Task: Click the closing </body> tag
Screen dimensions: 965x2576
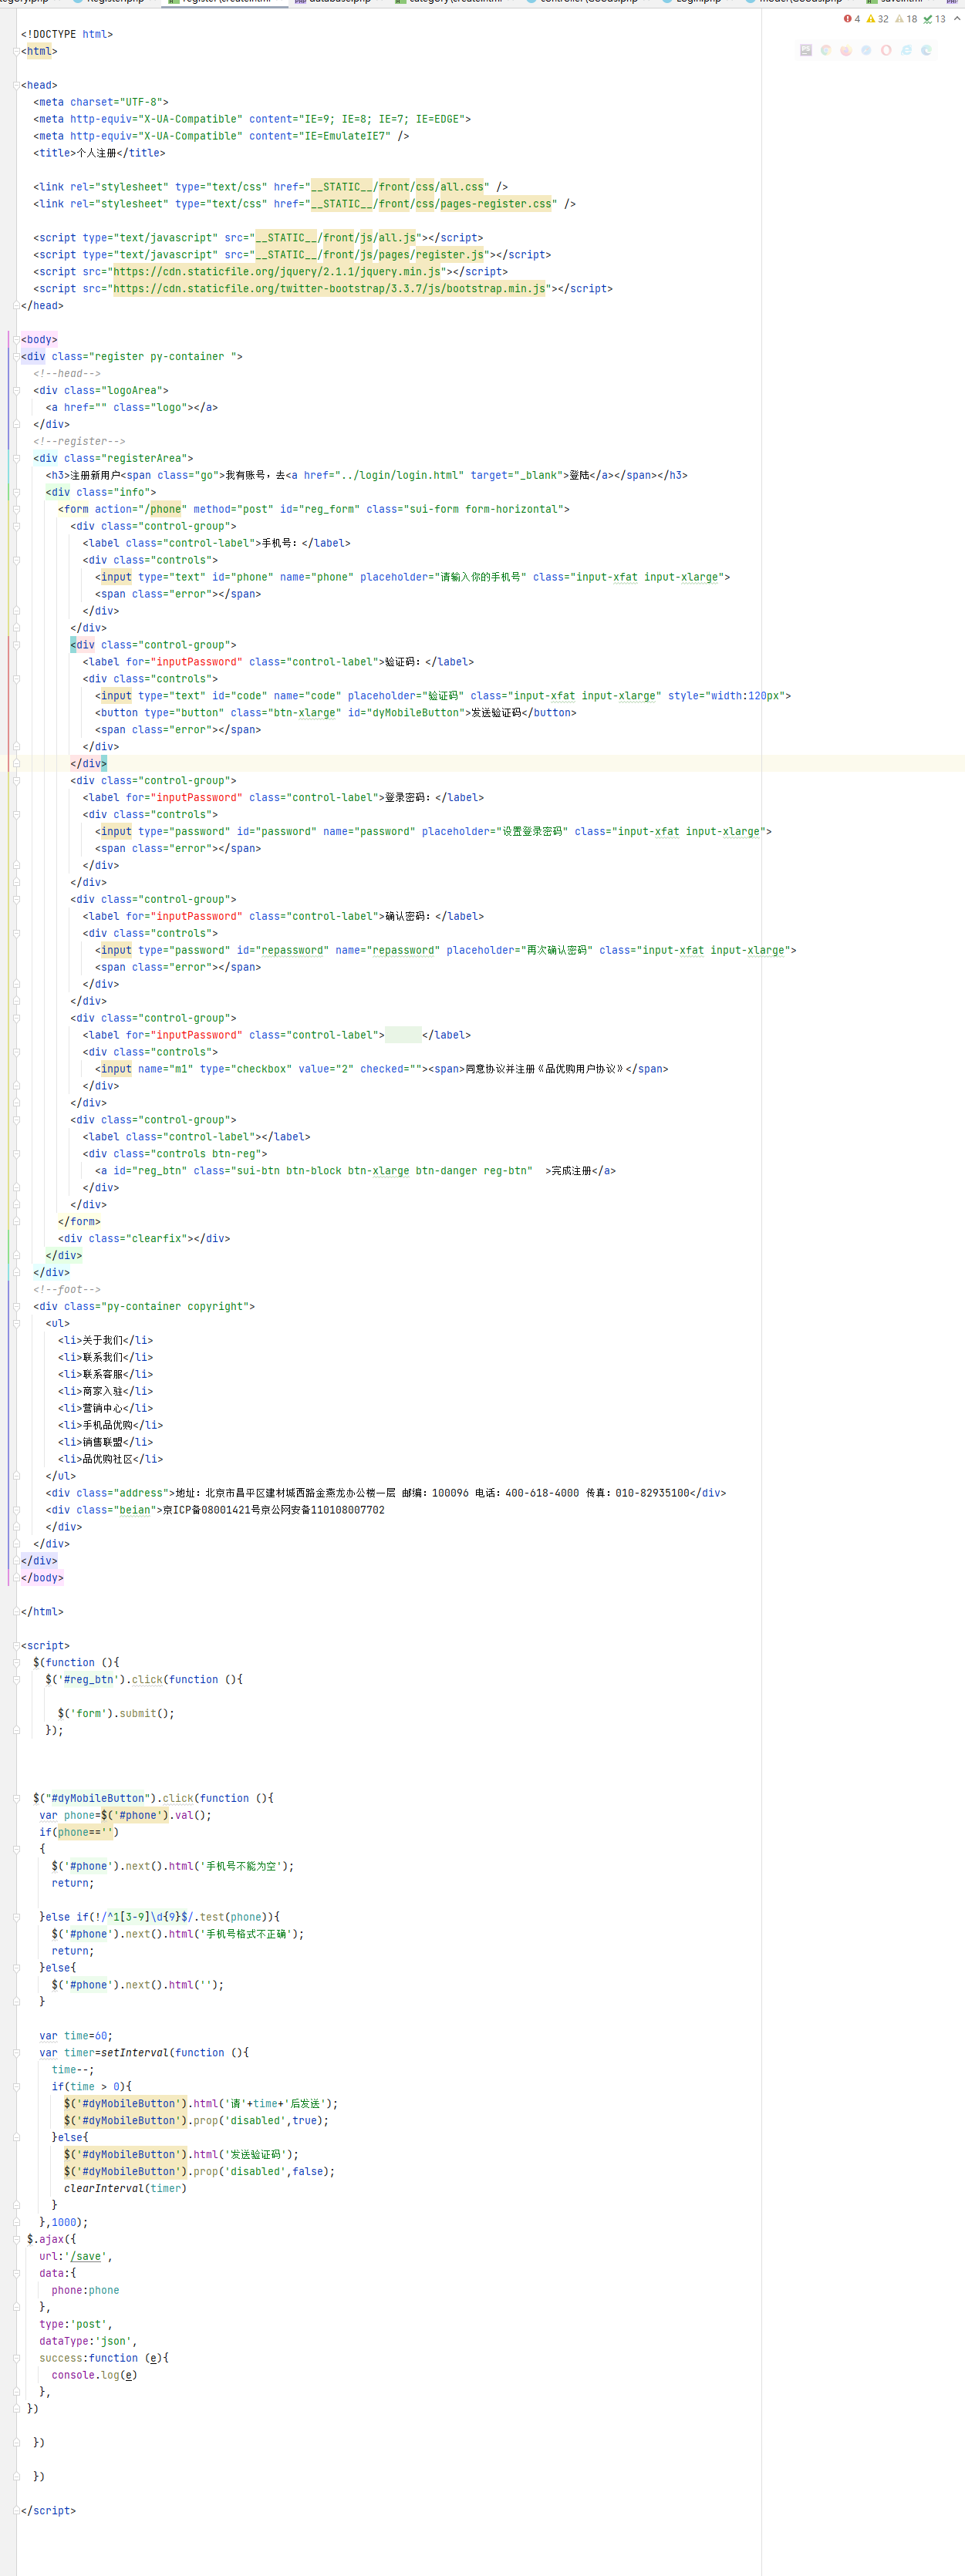Action: pos(42,1579)
